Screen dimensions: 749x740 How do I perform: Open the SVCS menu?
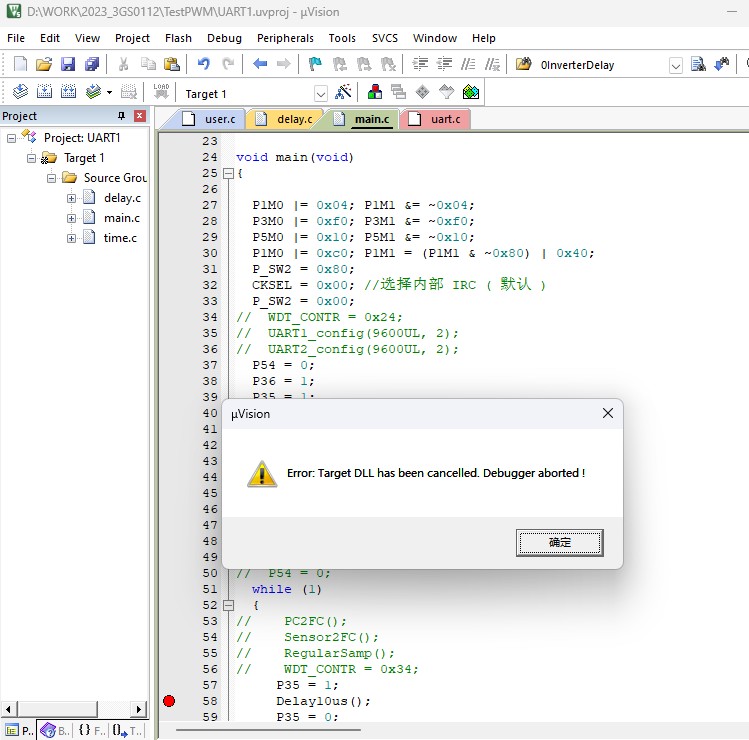pos(385,38)
